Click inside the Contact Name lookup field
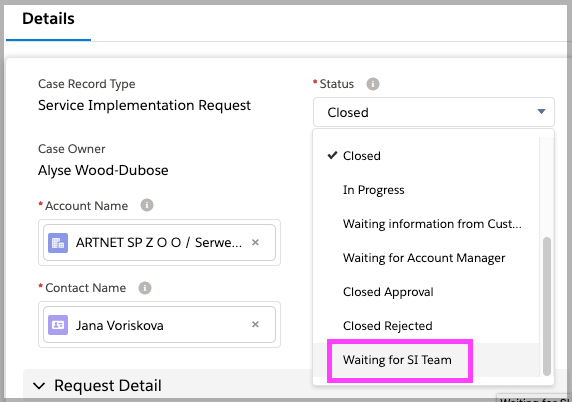 point(159,325)
